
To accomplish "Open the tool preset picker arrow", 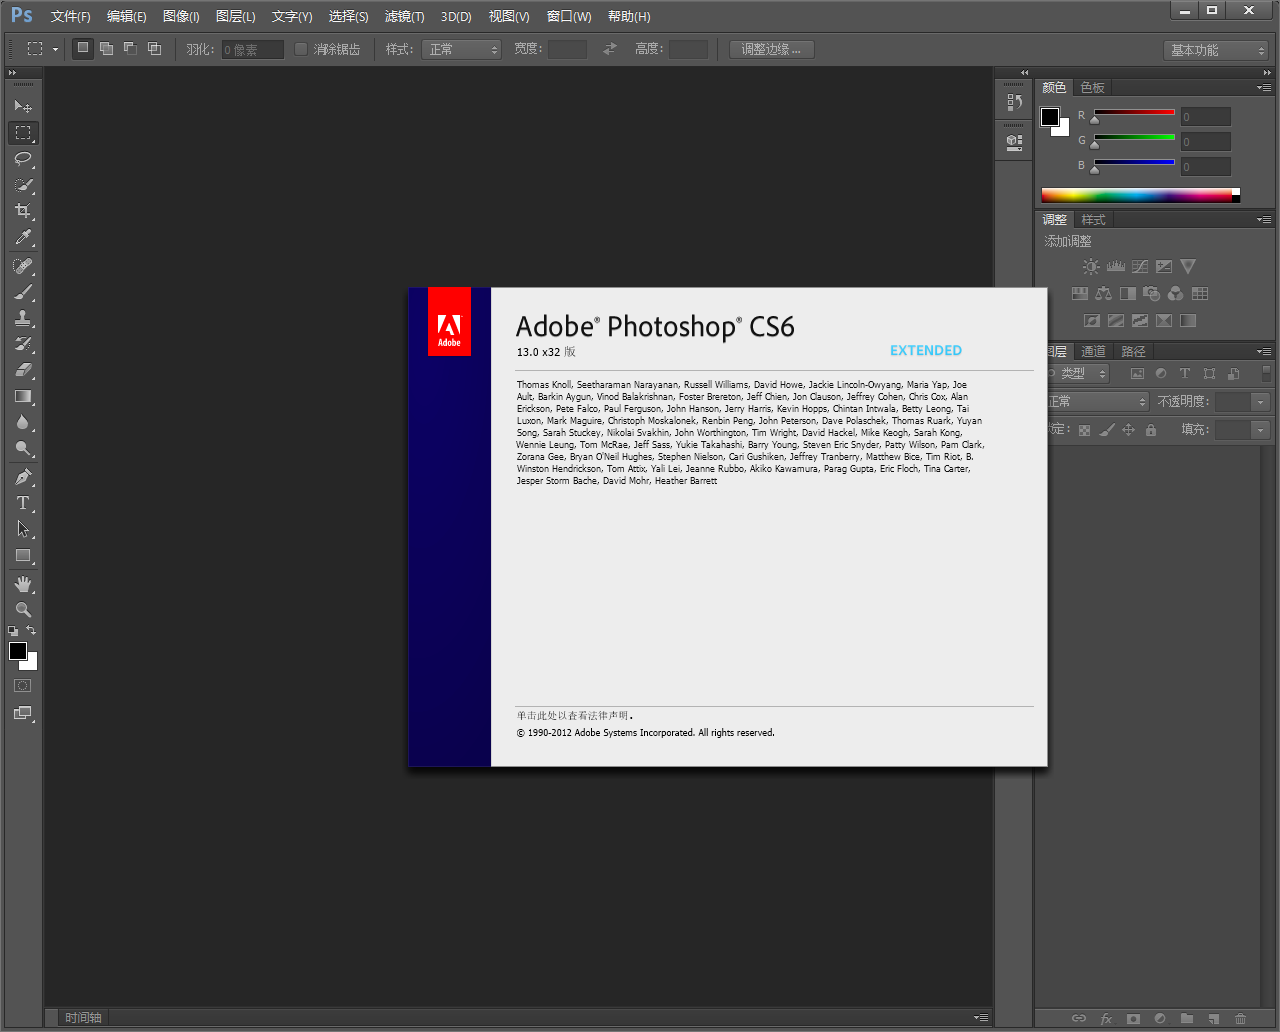I will [55, 49].
